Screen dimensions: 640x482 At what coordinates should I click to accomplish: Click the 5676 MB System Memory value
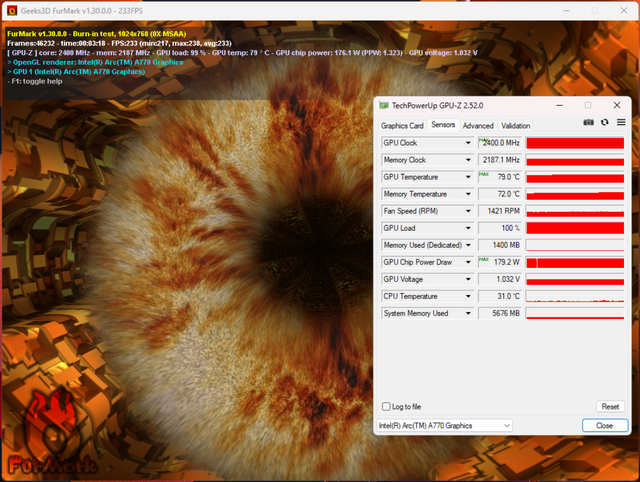point(500,313)
